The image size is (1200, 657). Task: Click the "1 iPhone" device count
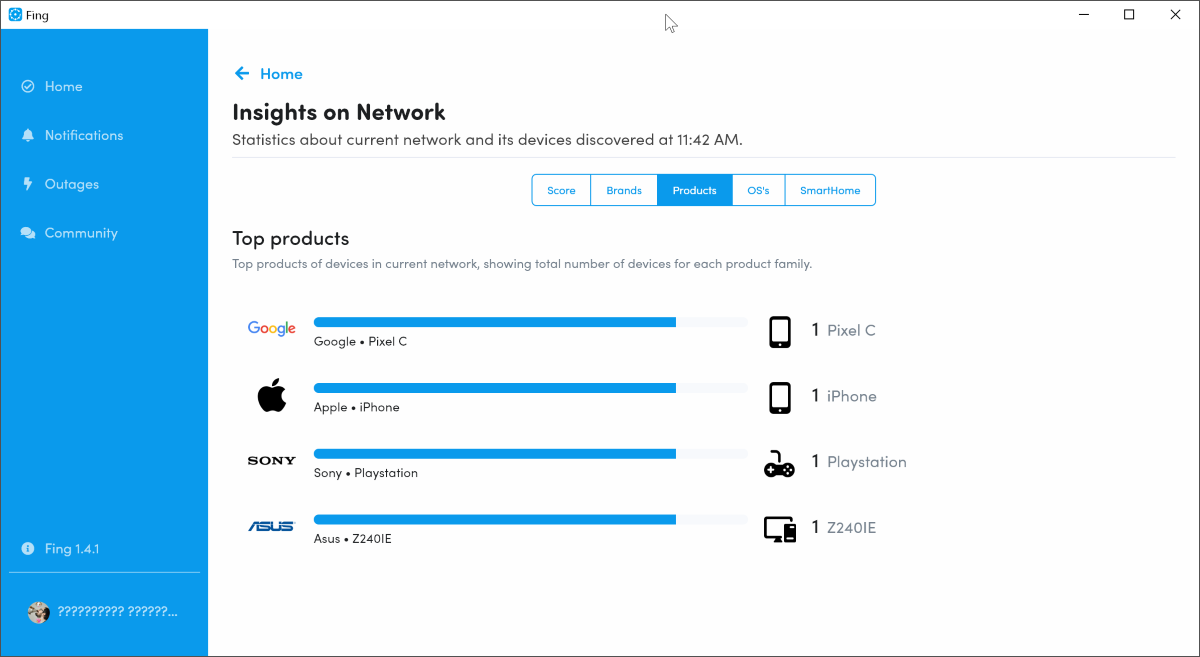[844, 396]
